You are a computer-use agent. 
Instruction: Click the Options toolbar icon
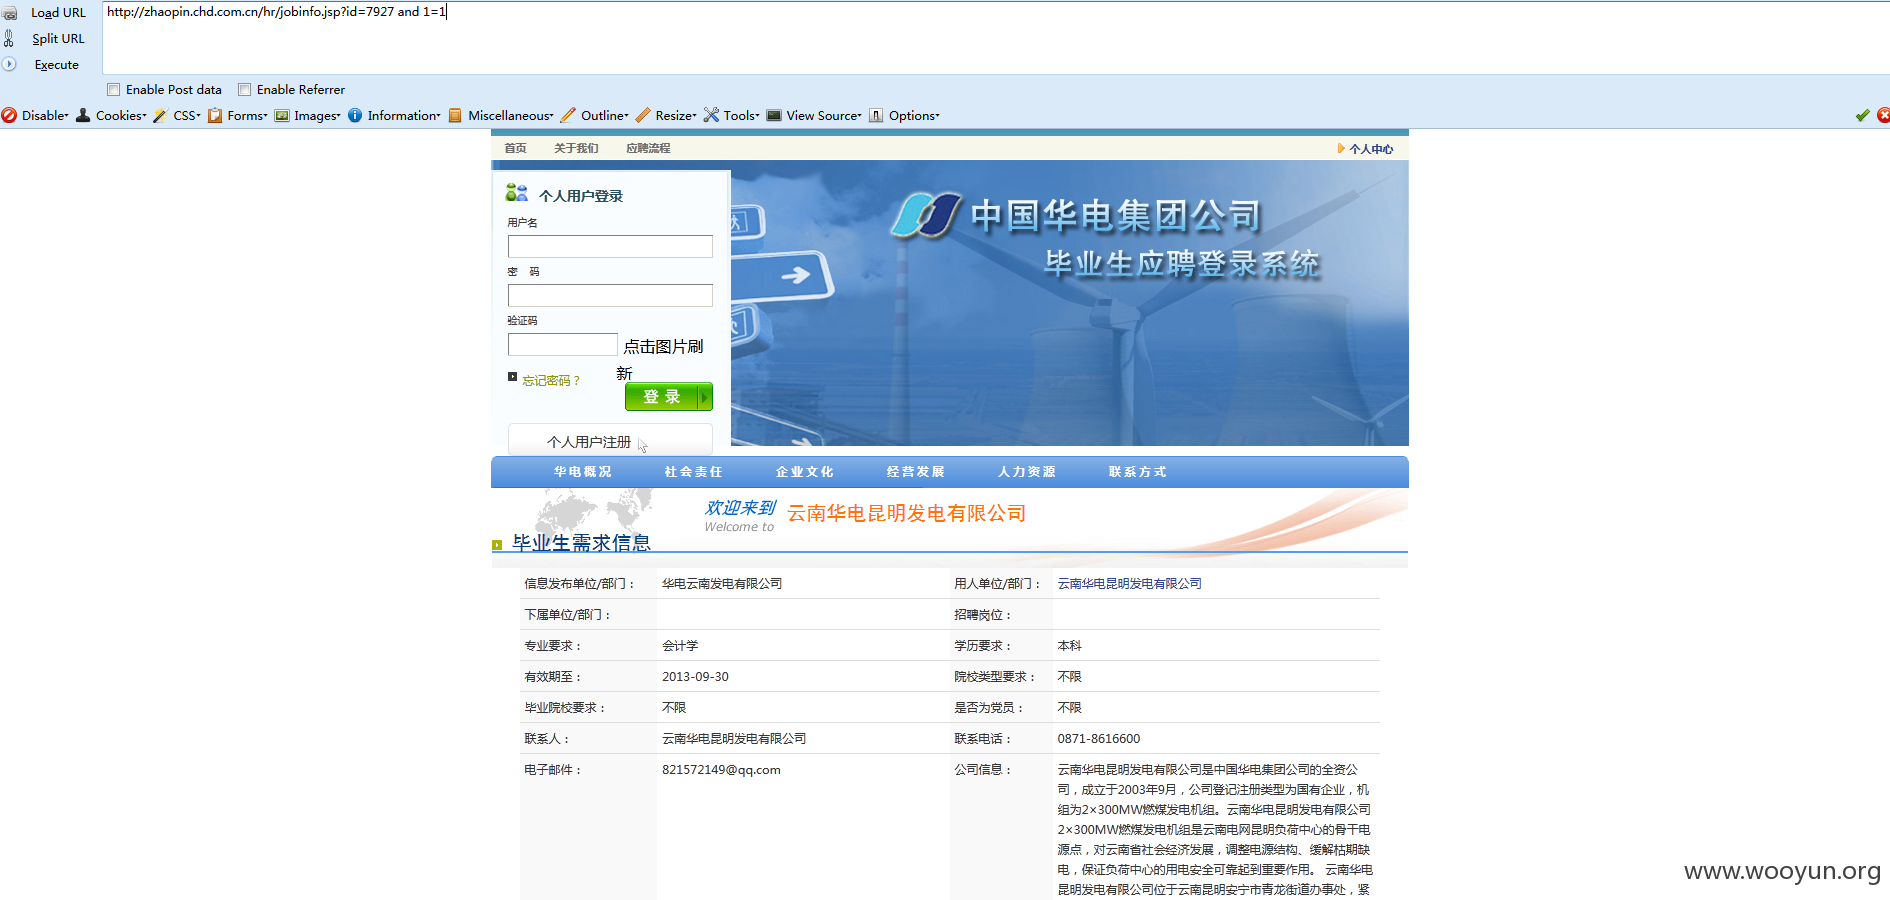(x=876, y=115)
